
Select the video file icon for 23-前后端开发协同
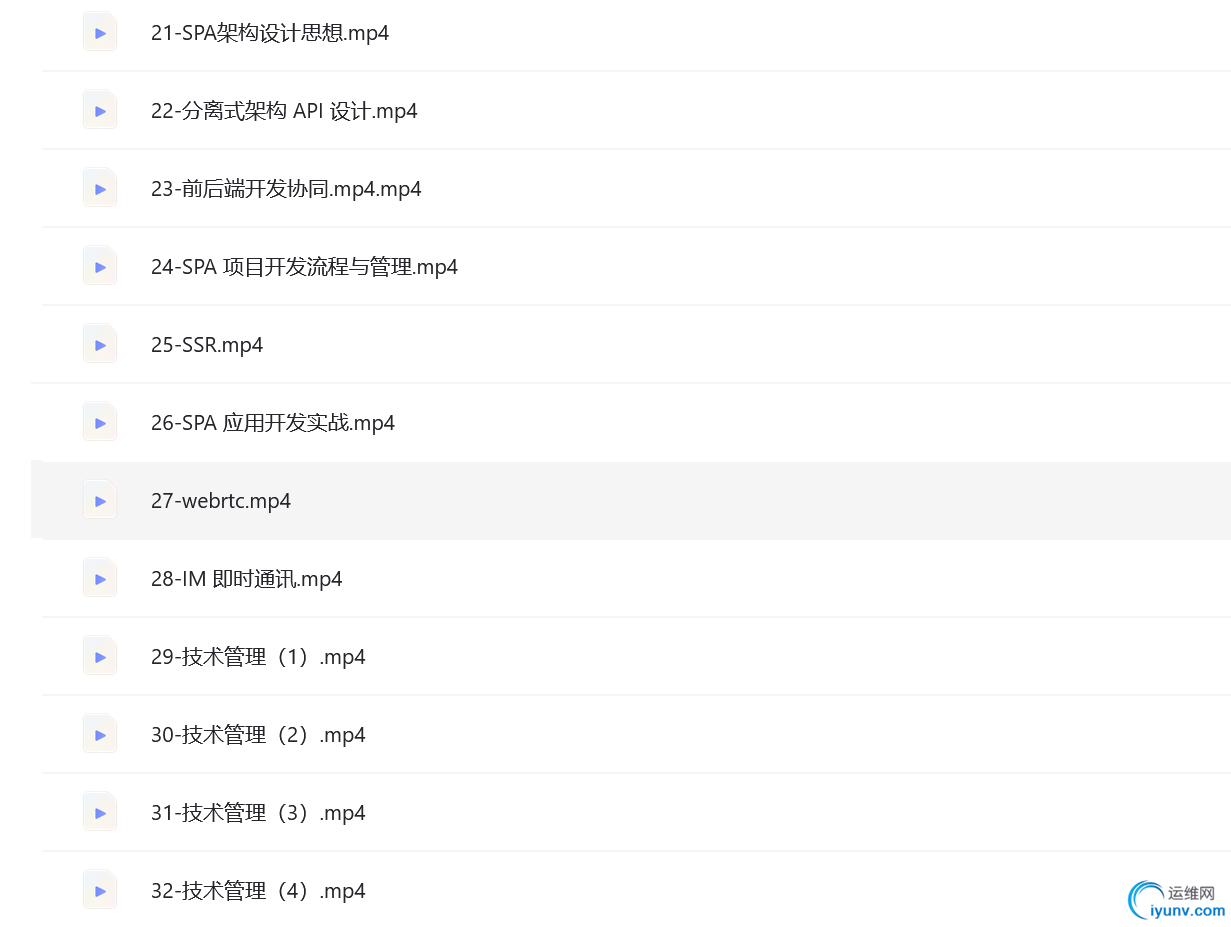(100, 189)
